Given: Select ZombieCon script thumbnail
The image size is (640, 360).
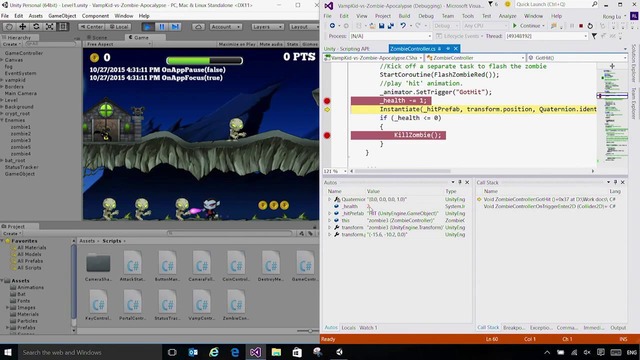Looking at the screenshot, I should 236,303.
